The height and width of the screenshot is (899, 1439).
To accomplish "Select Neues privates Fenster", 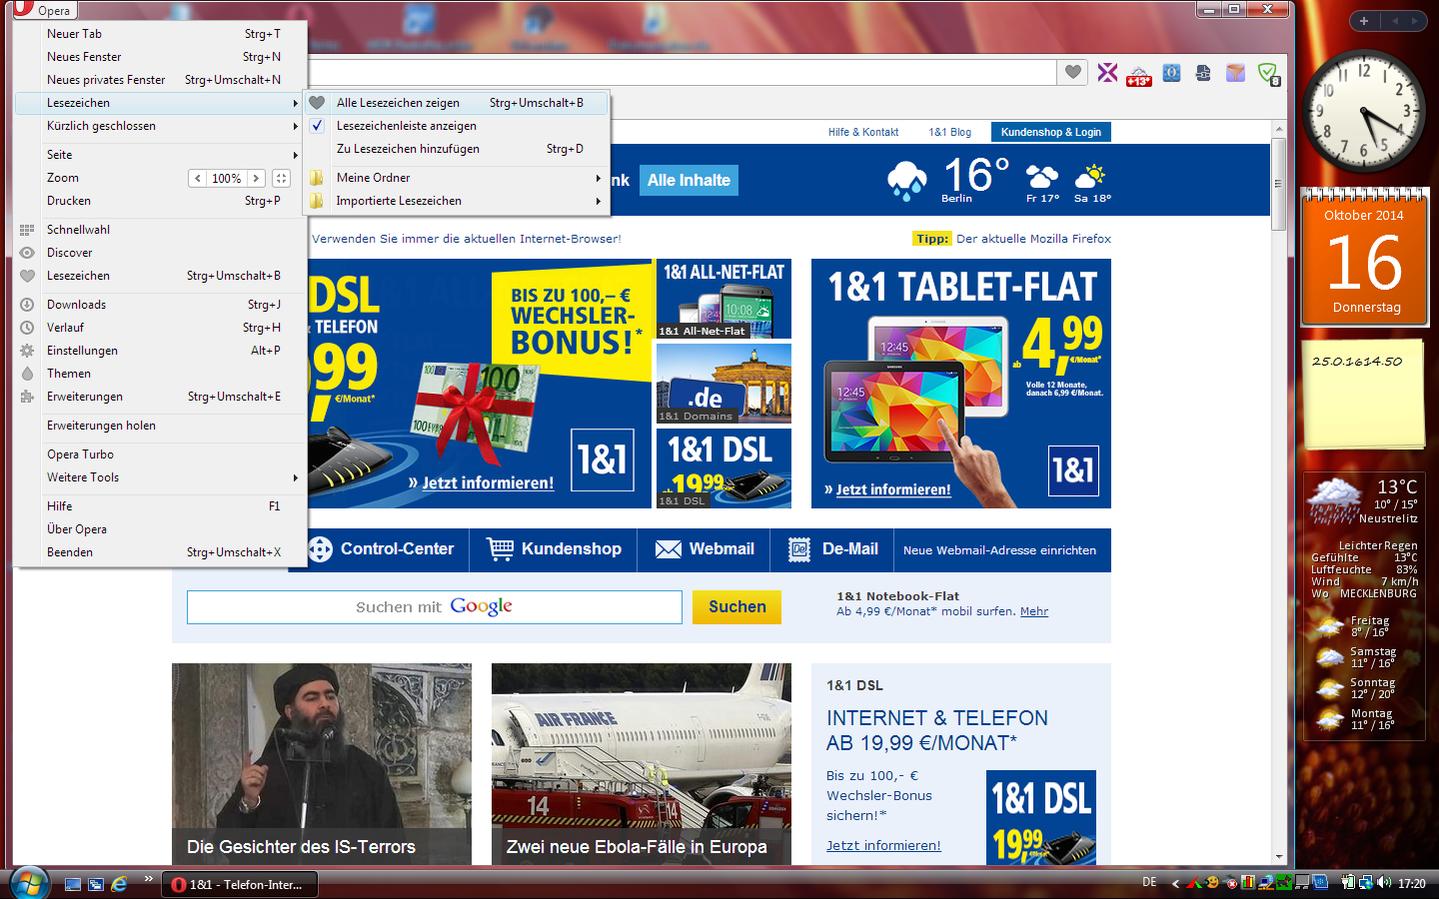I will click(160, 80).
